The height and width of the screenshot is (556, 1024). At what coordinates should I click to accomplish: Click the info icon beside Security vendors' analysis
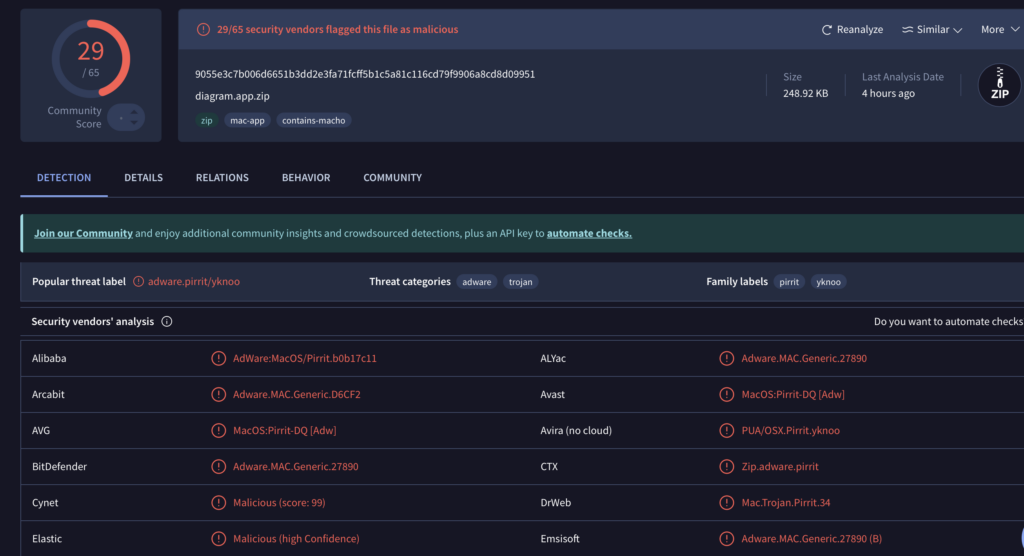click(167, 322)
